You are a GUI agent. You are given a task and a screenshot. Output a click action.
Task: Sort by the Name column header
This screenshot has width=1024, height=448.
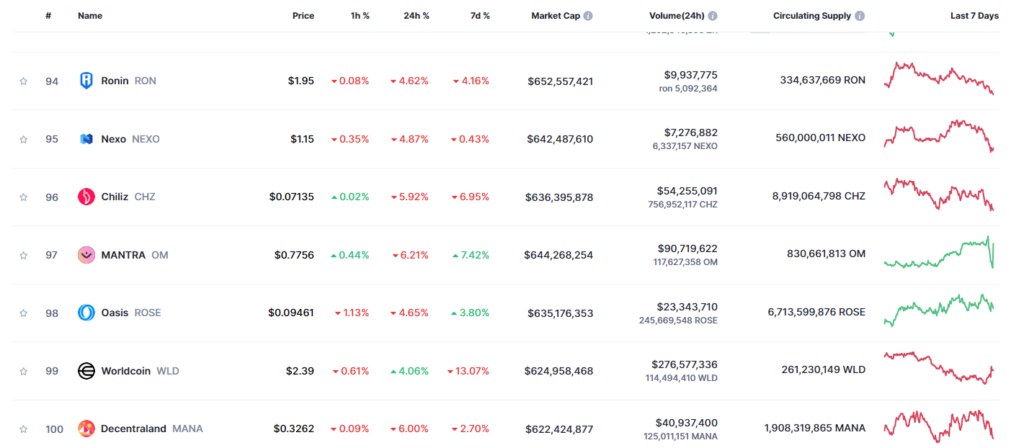point(90,16)
